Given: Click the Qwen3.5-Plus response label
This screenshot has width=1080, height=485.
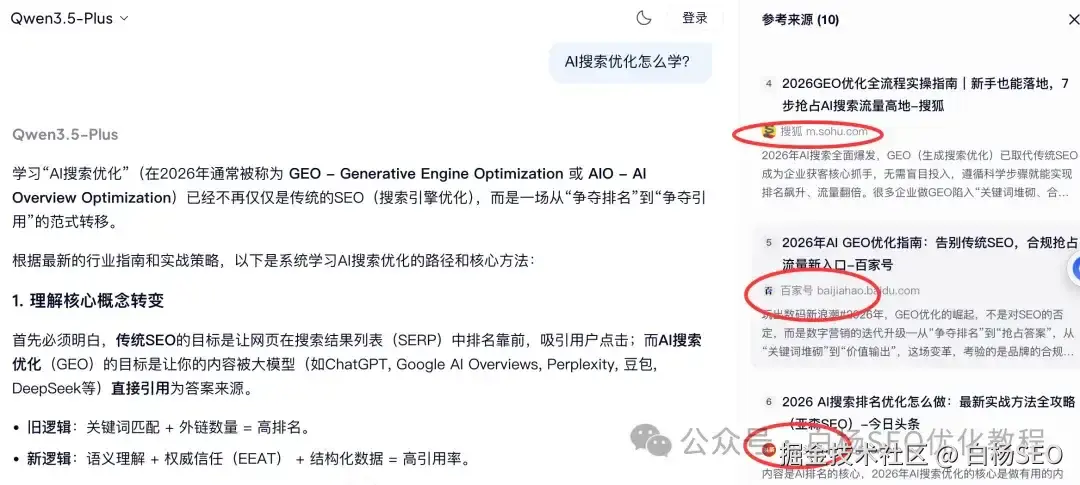Looking at the screenshot, I should point(65,134).
